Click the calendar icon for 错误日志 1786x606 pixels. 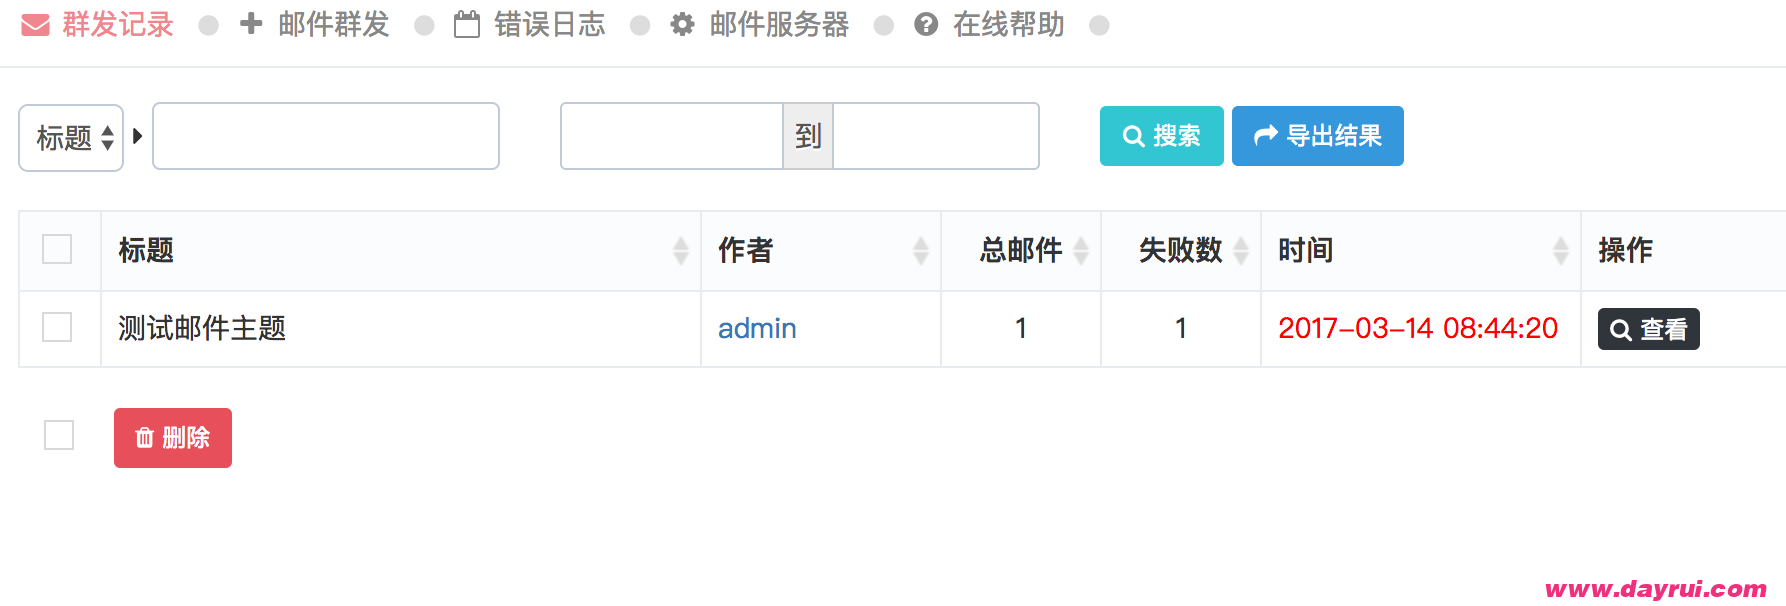pyautogui.click(x=467, y=24)
